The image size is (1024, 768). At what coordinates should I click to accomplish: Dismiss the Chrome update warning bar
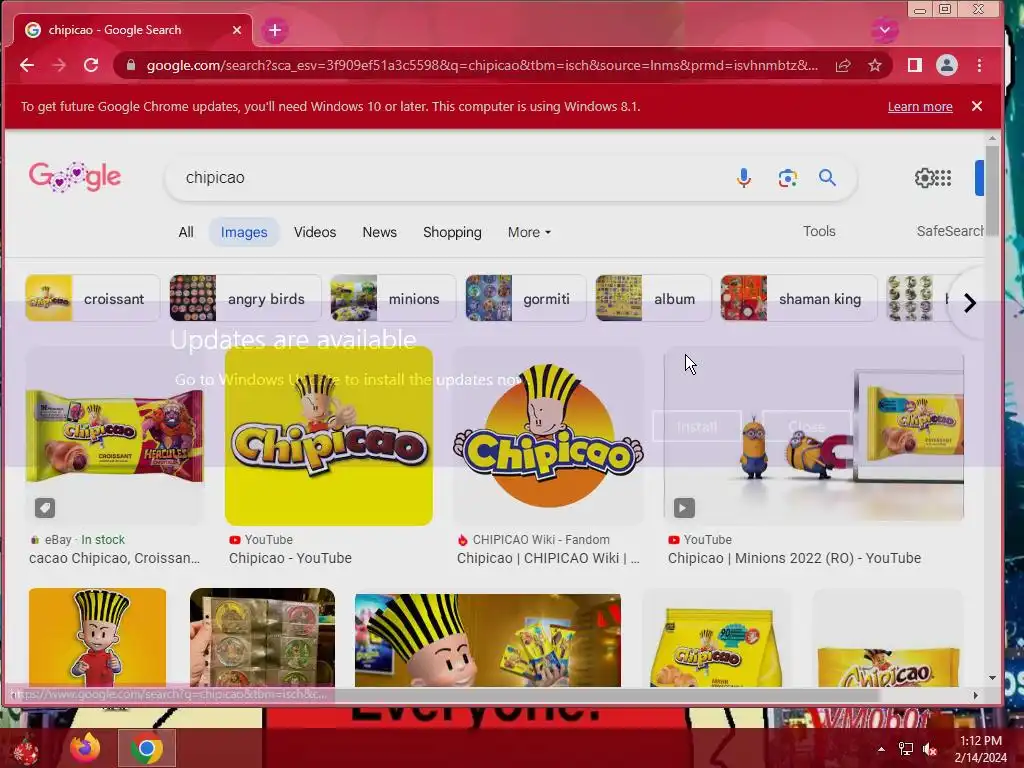coord(977,106)
